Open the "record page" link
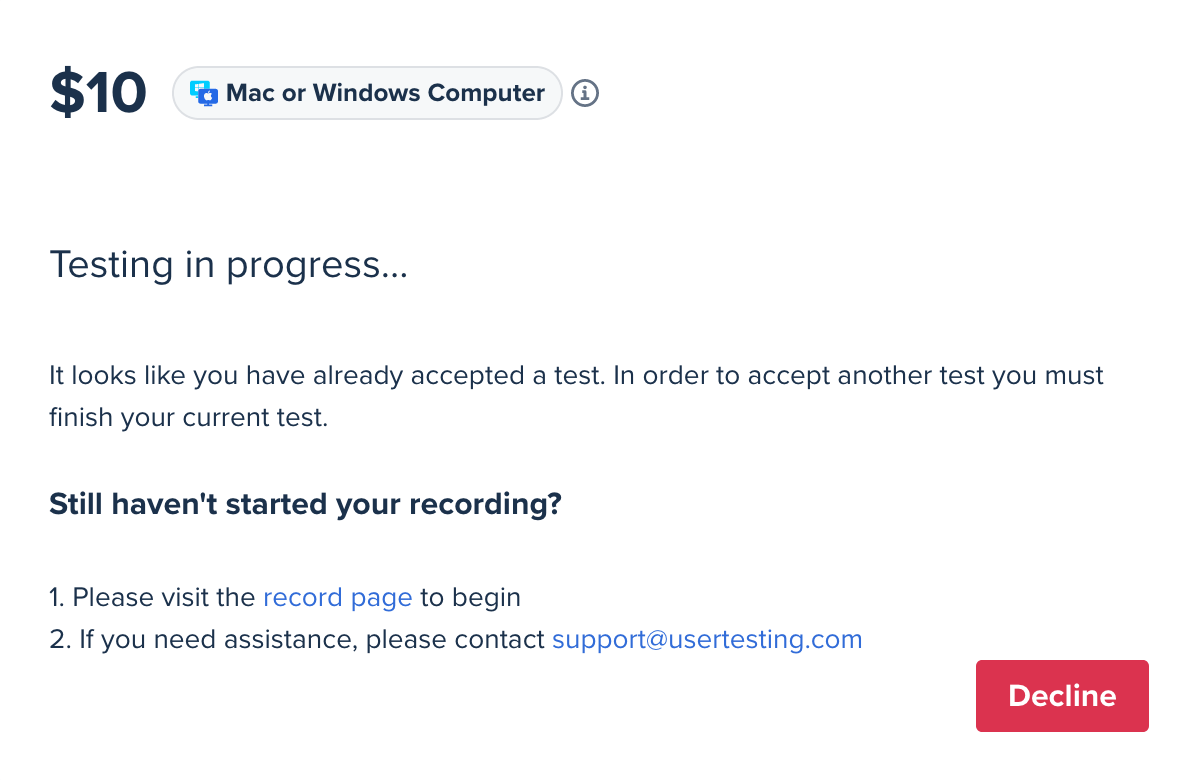Viewport: 1194px width, 780px height. (337, 598)
